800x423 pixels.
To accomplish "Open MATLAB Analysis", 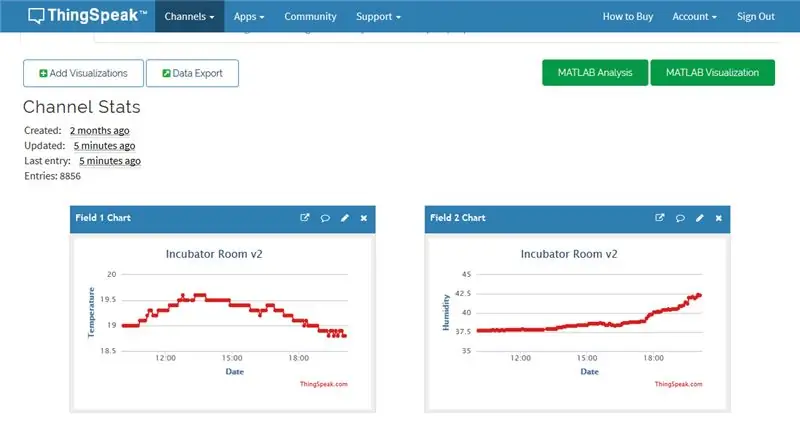I will 595,72.
